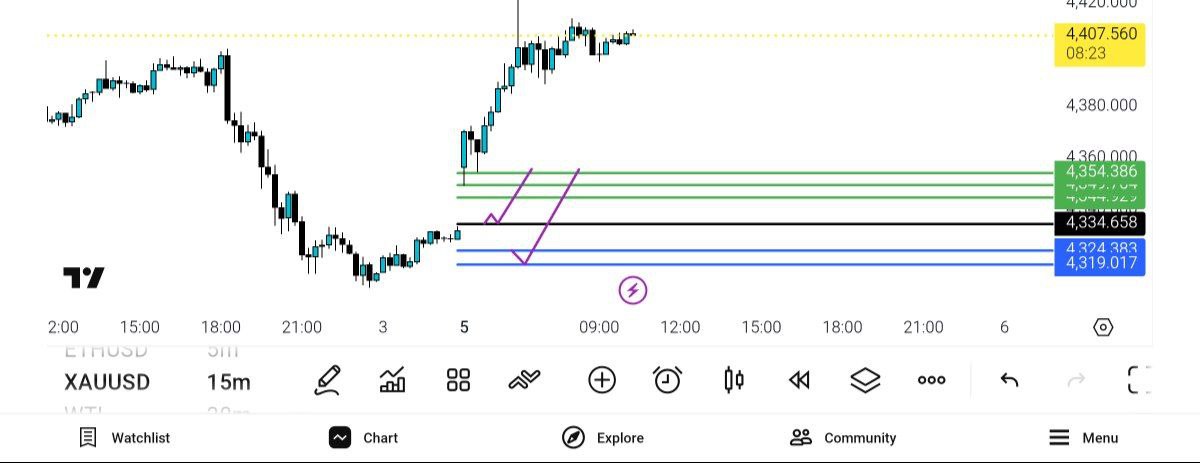The image size is (1200, 463).
Task: Open the Community tab
Action: (x=843, y=438)
